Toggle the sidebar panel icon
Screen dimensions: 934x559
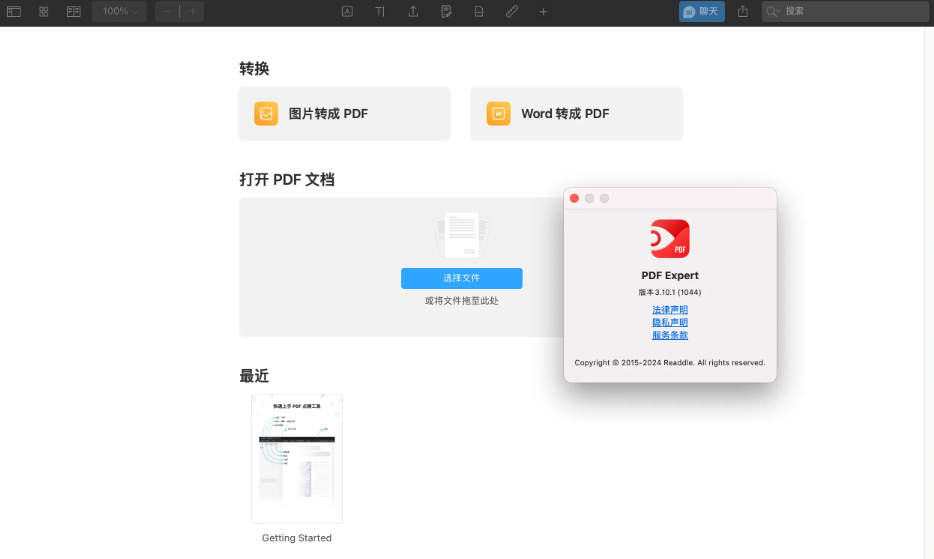(x=14, y=11)
